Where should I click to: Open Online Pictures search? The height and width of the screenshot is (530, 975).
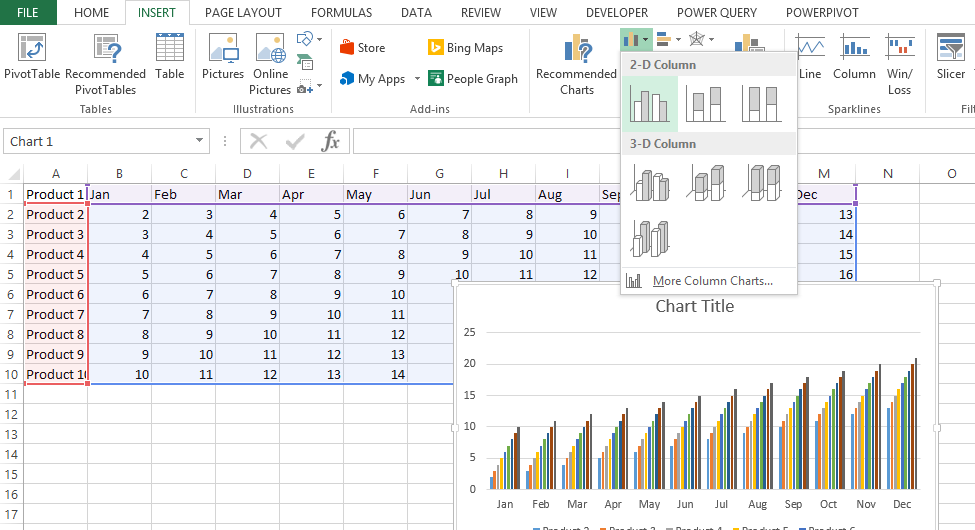[x=270, y=65]
